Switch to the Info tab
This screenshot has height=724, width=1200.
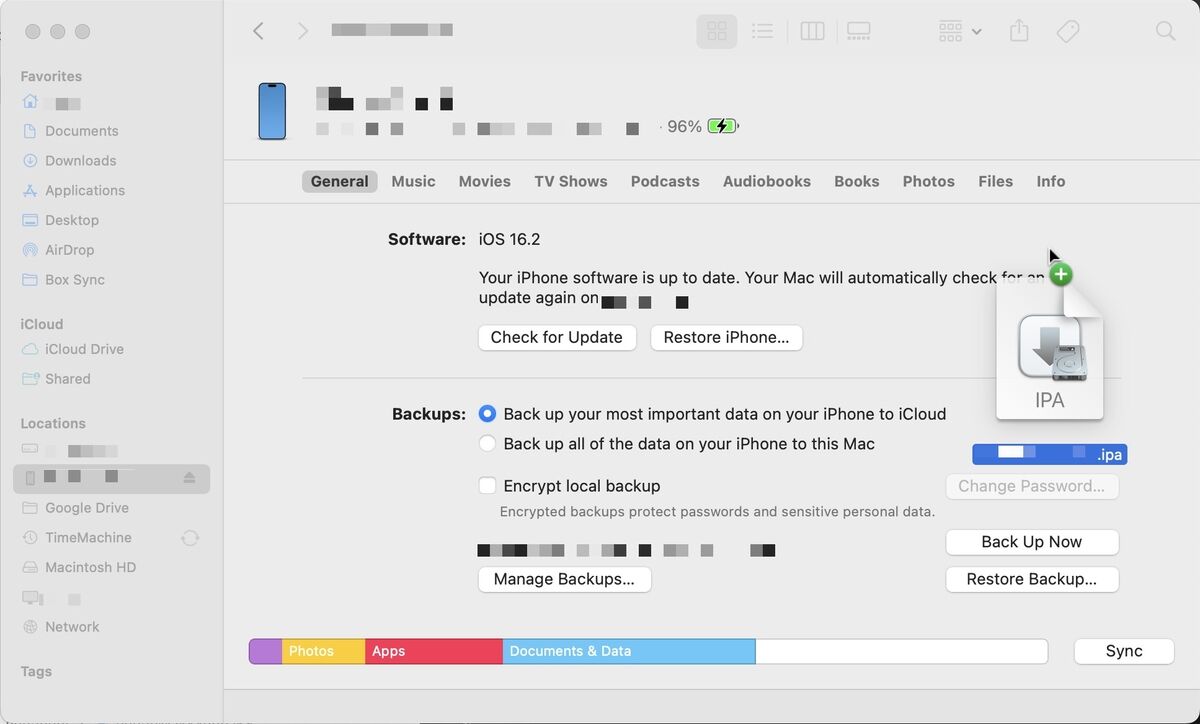[1050, 181]
